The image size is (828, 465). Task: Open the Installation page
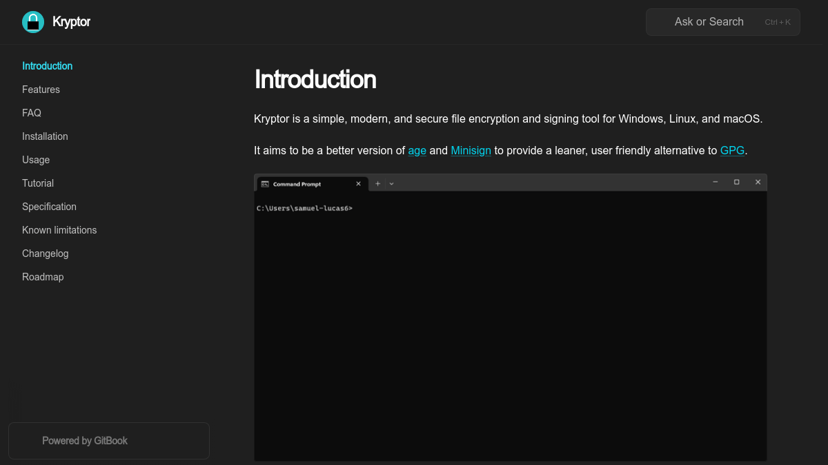pos(45,136)
